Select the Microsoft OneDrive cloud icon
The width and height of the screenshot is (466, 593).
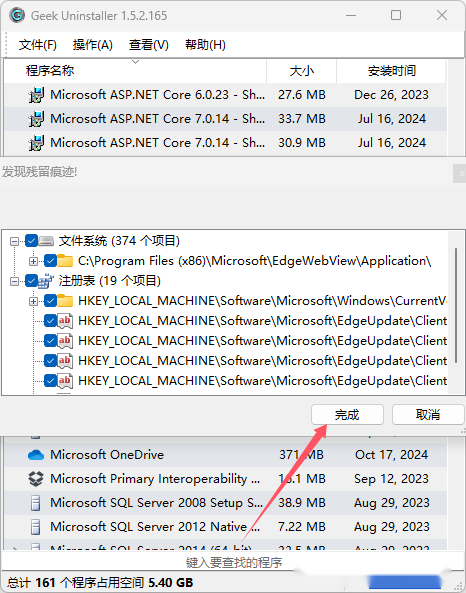[36, 455]
